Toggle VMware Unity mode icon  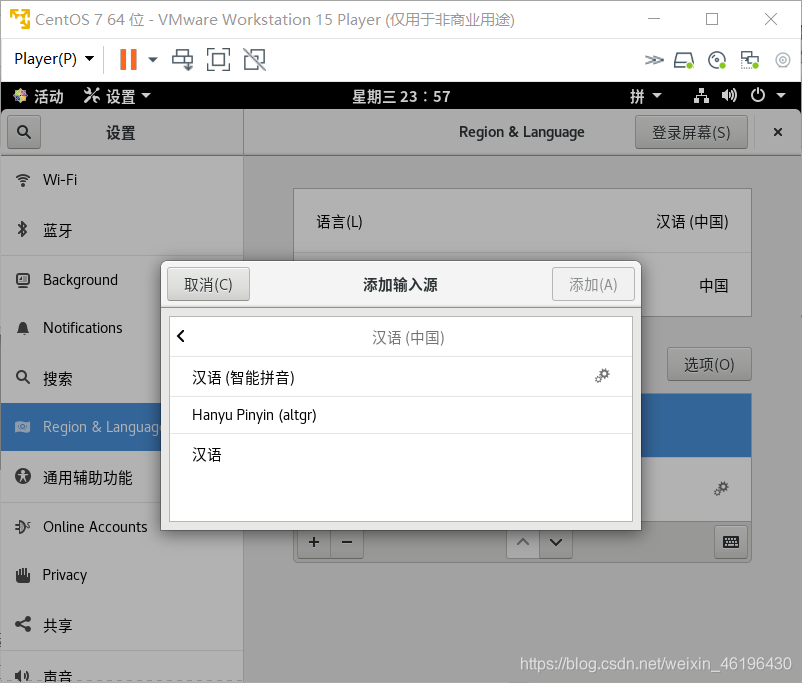pos(254,59)
